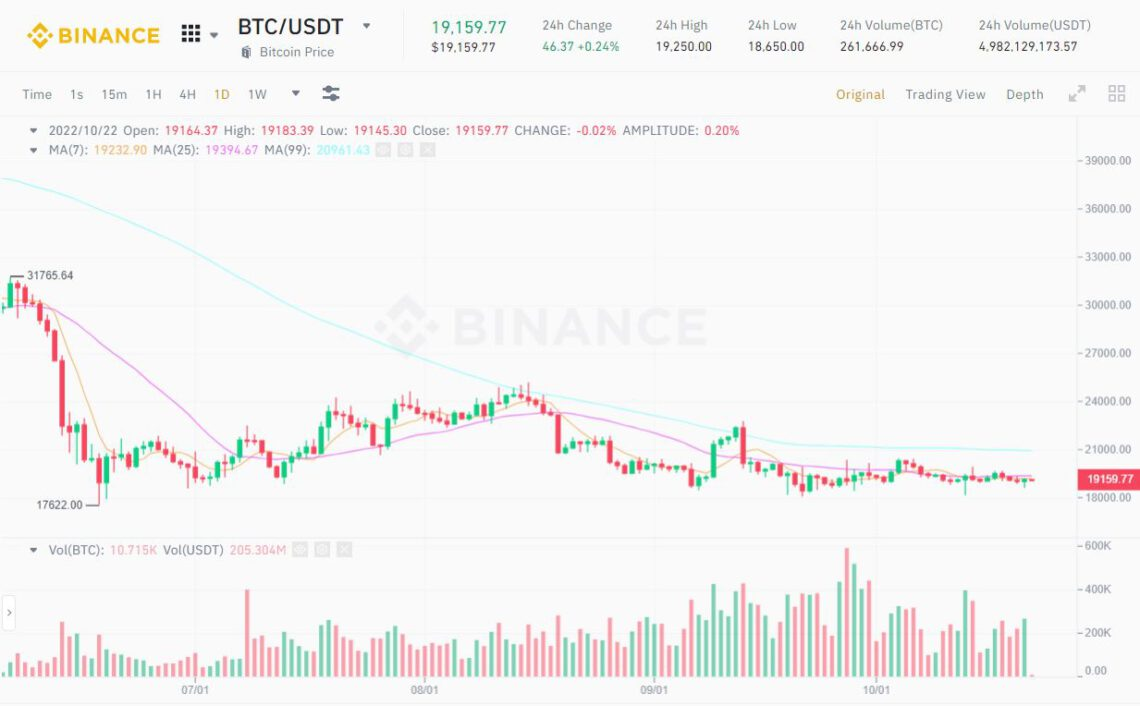Open the Bitcoin Price link

click(x=296, y=52)
